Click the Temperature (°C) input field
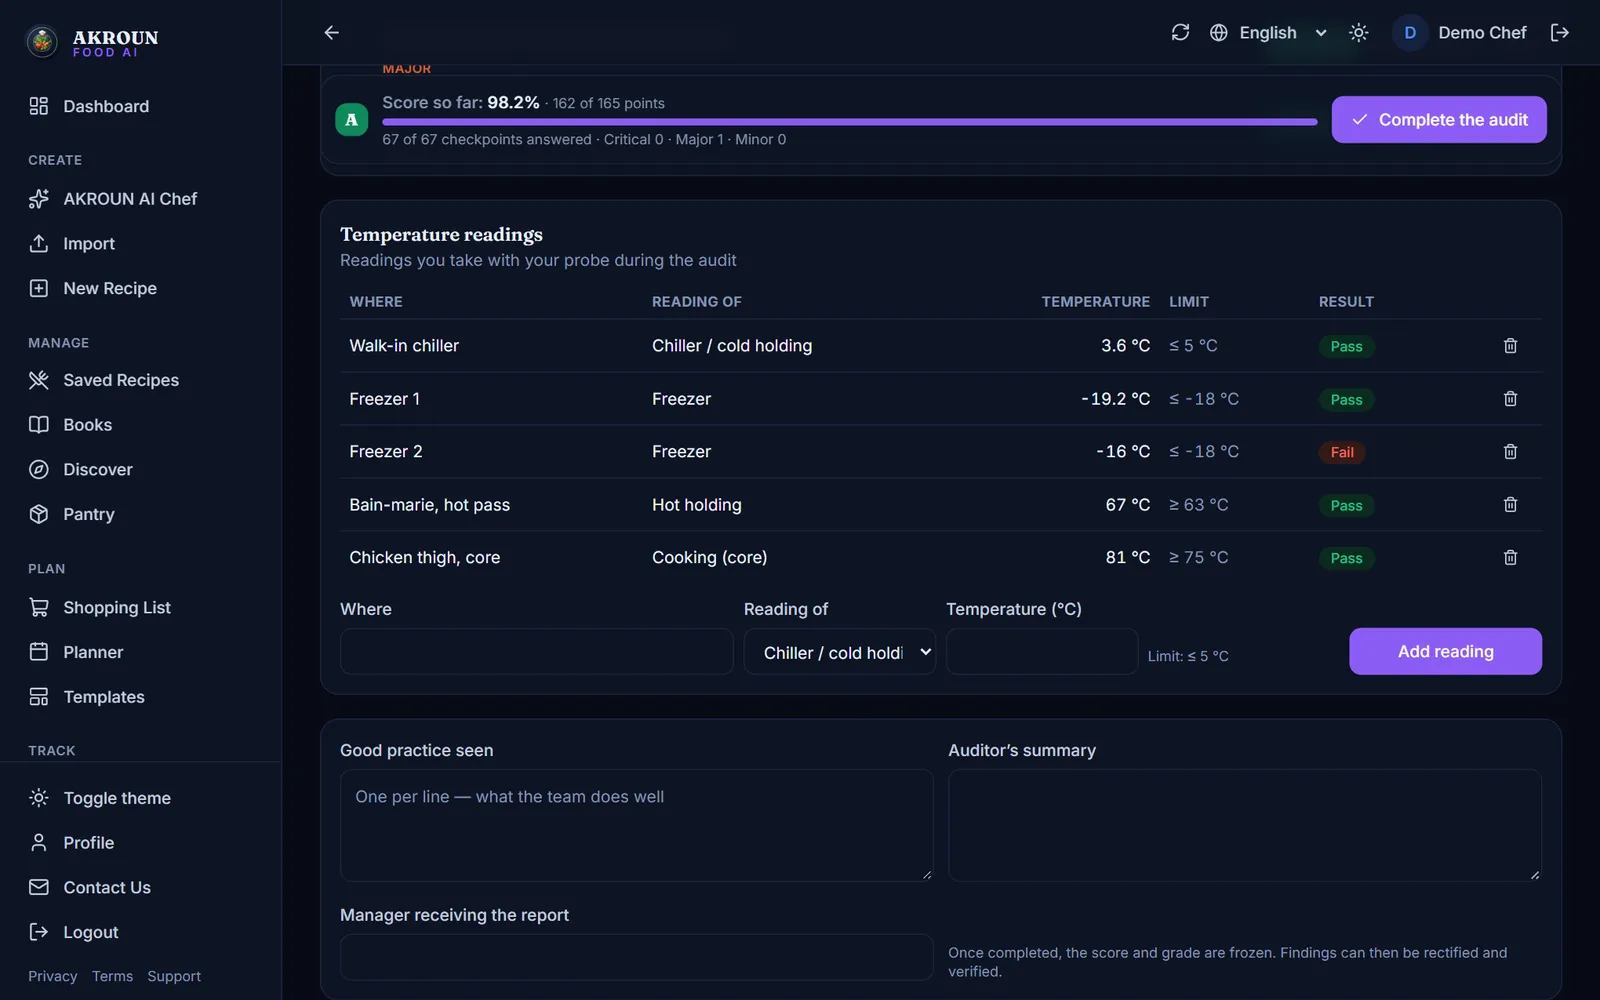1600x1000 pixels. click(1042, 652)
